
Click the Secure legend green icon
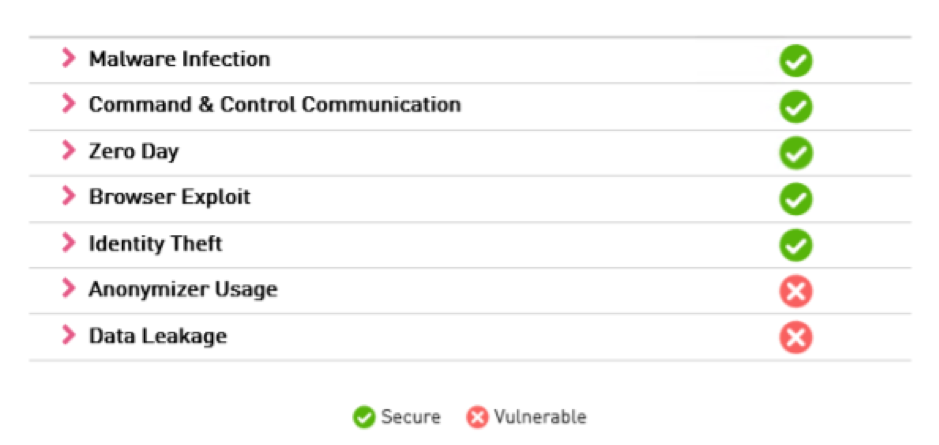(364, 417)
